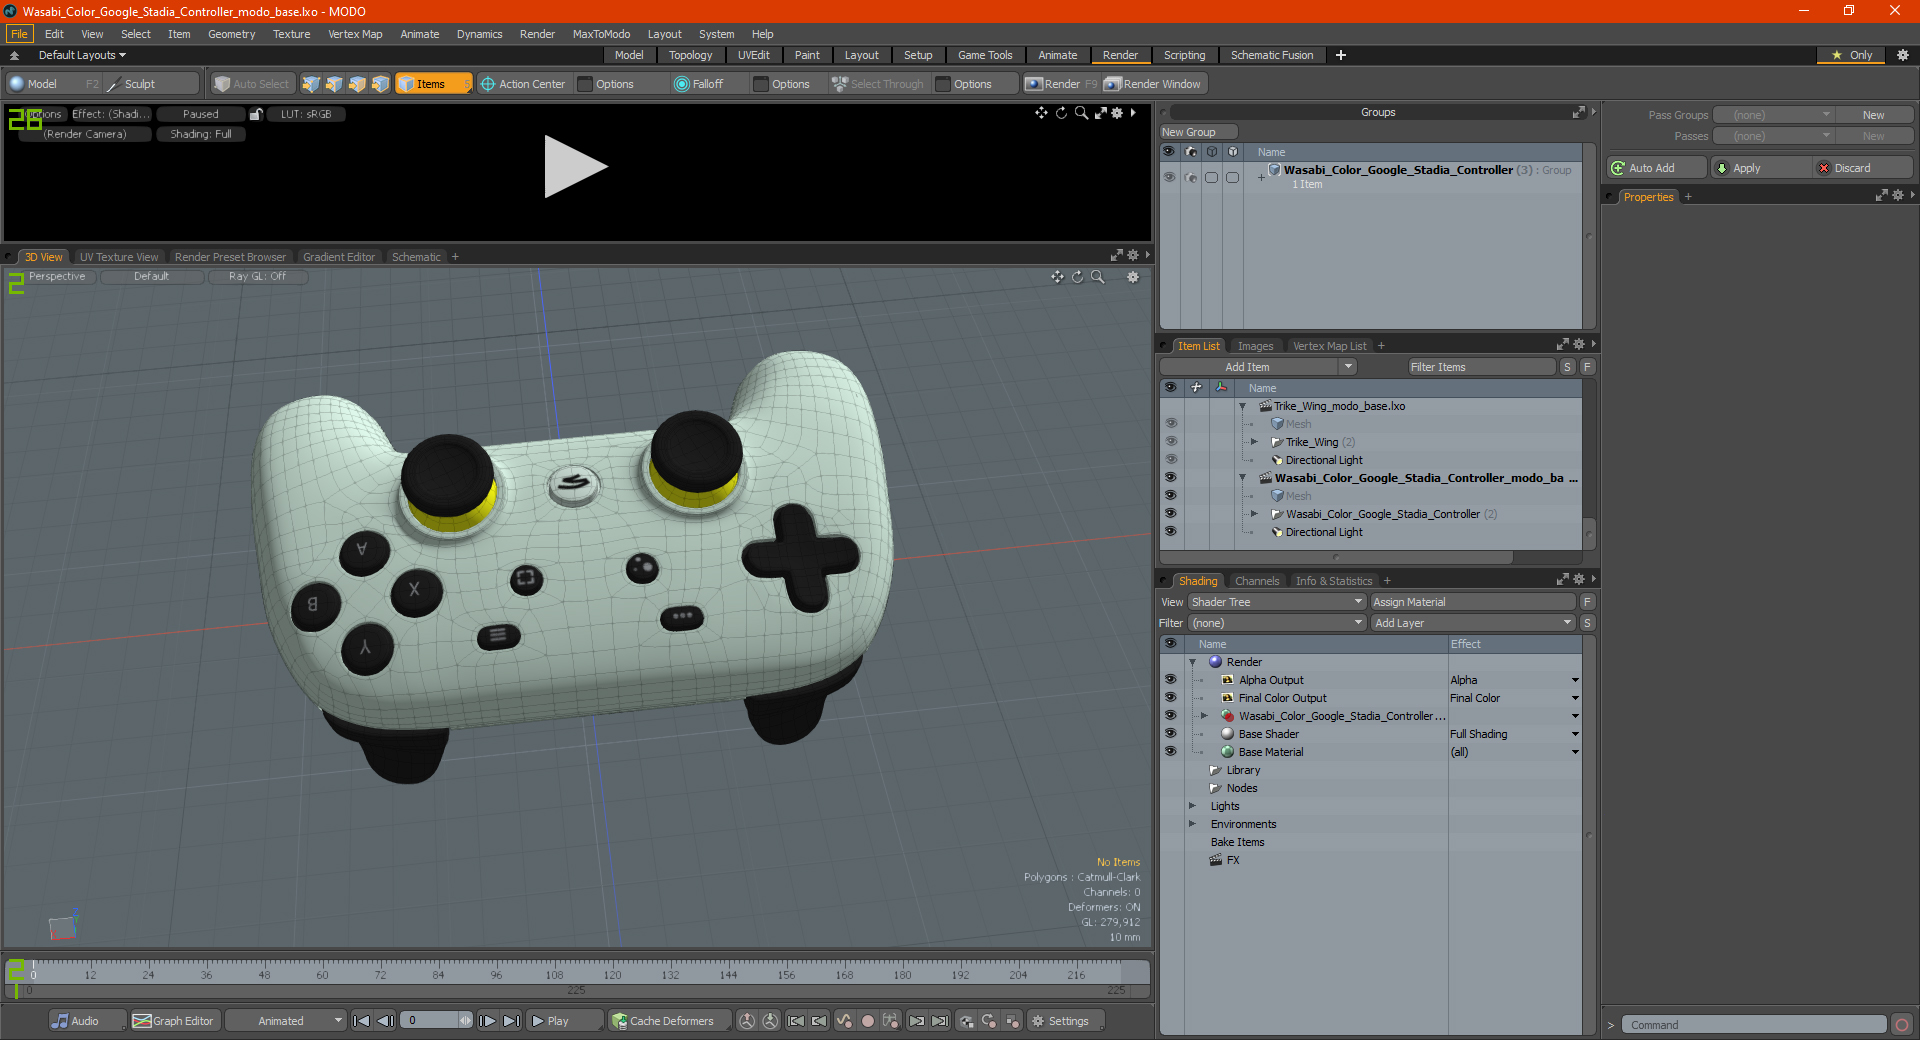Screen dimensions: 1920x1040
Task: Expand the Lights group in Shader Tree
Action: (x=1192, y=806)
